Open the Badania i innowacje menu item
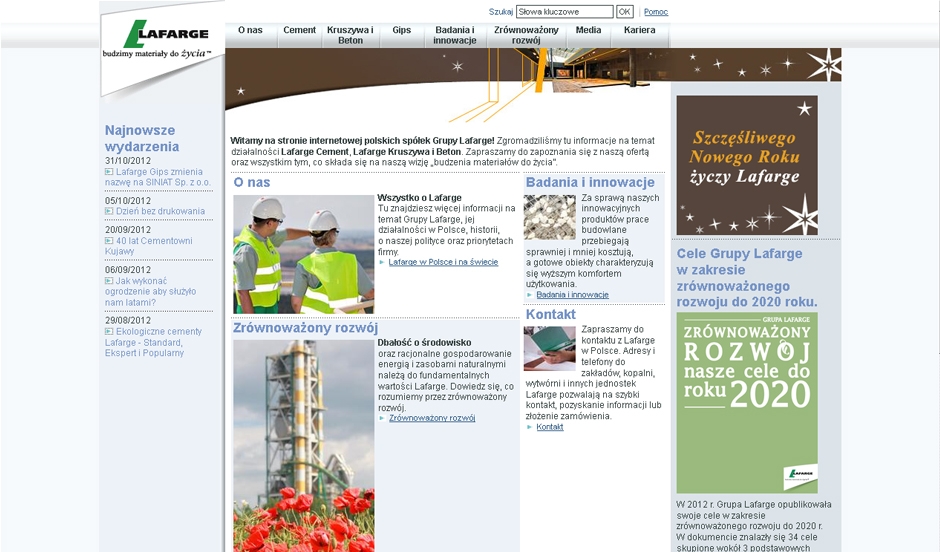 click(455, 35)
